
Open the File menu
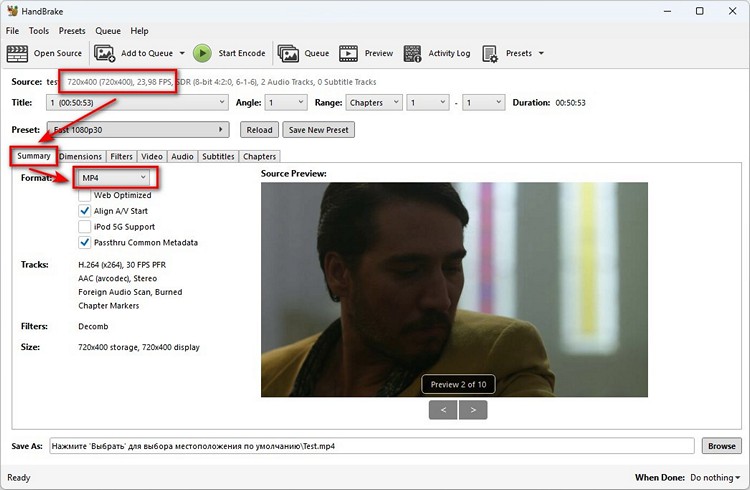point(12,31)
